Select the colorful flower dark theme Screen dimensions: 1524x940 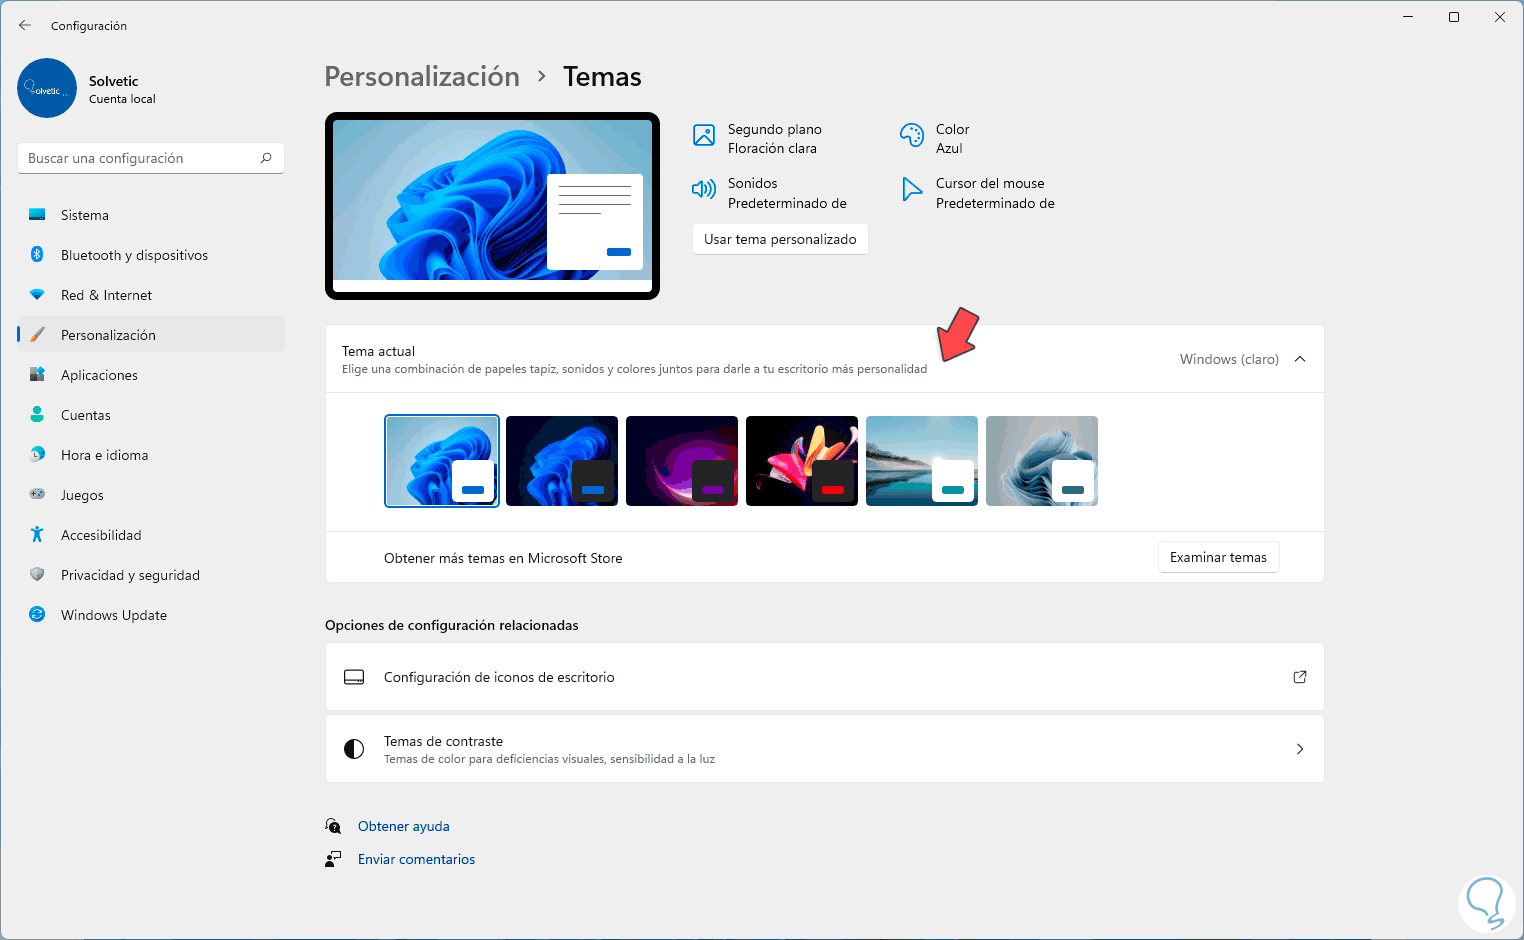tap(802, 461)
